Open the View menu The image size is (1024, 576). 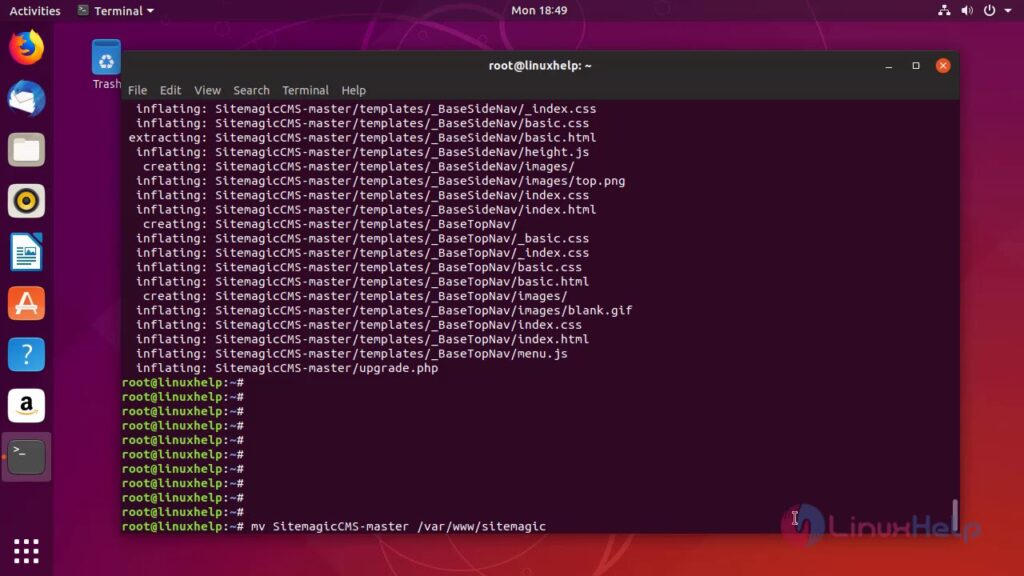pyautogui.click(x=207, y=90)
